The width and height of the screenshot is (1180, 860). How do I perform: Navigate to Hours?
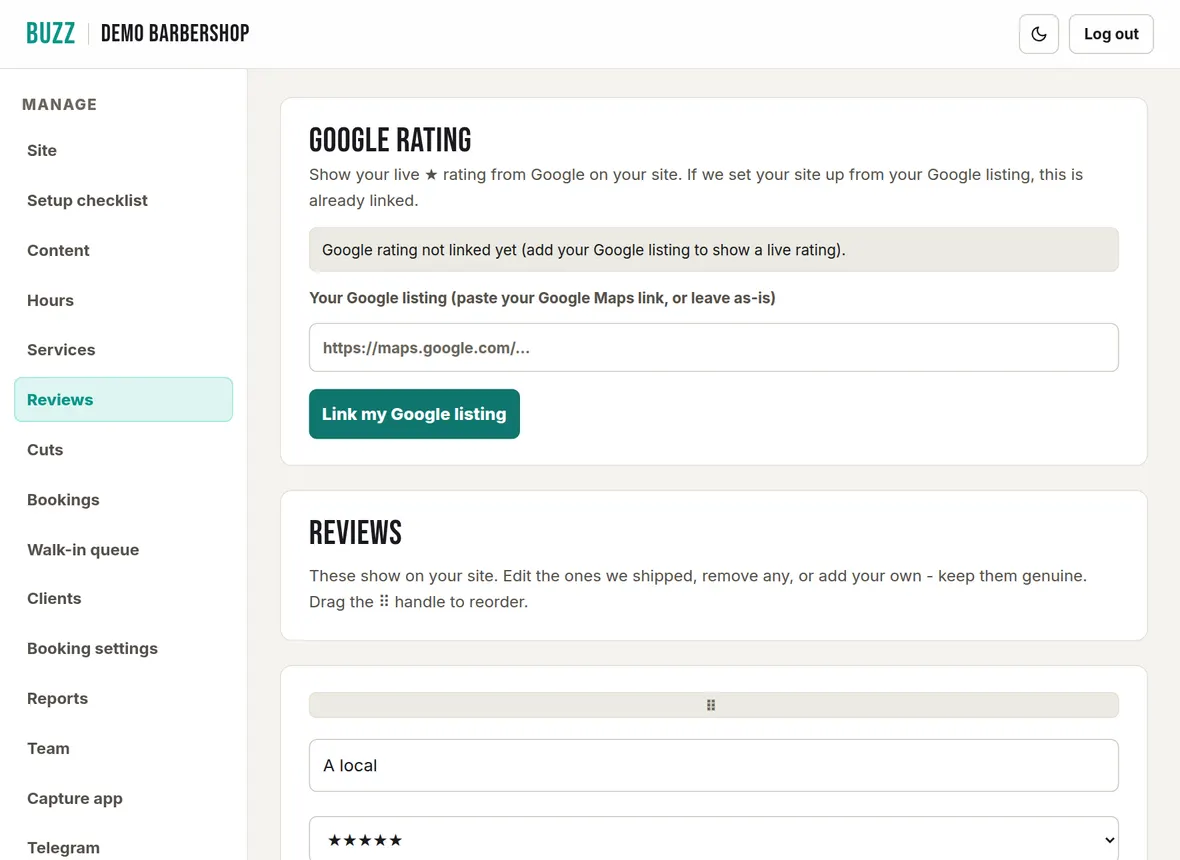pos(123,300)
